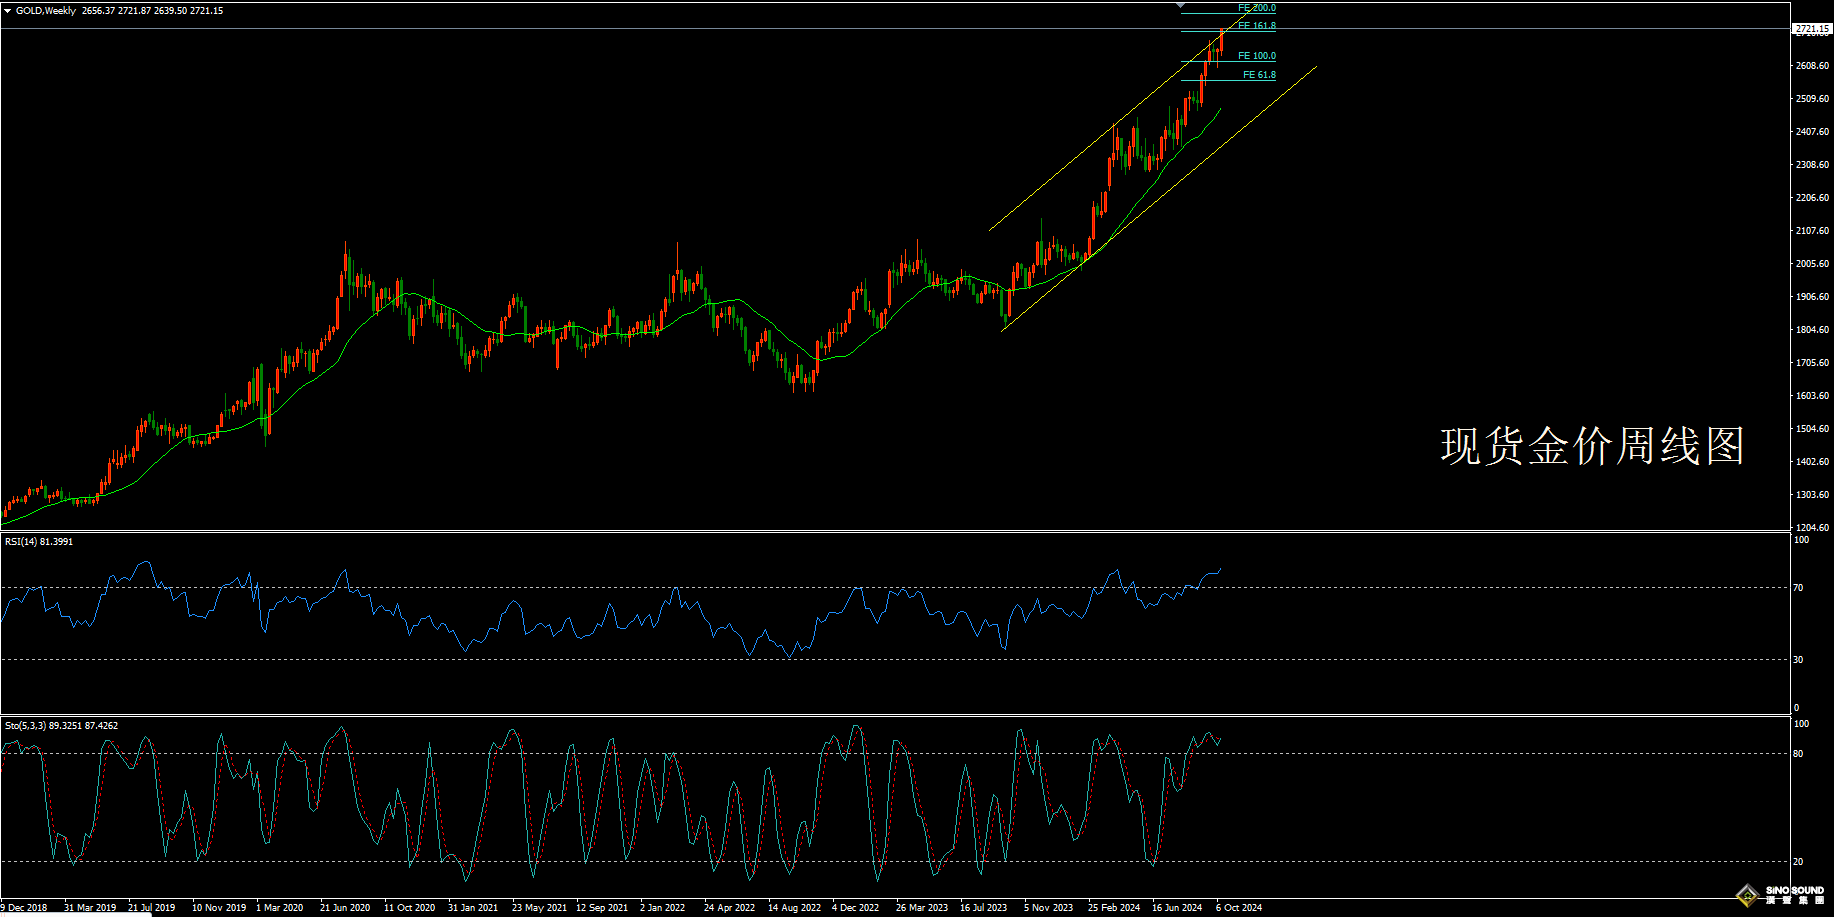The height and width of the screenshot is (917, 1834).
Task: Click the Sino Sound diamond logo
Action: tap(1748, 895)
